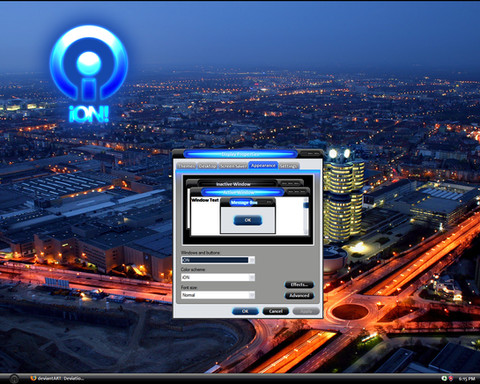Click the taskbar clock showing 6:15 PM

coord(467,379)
